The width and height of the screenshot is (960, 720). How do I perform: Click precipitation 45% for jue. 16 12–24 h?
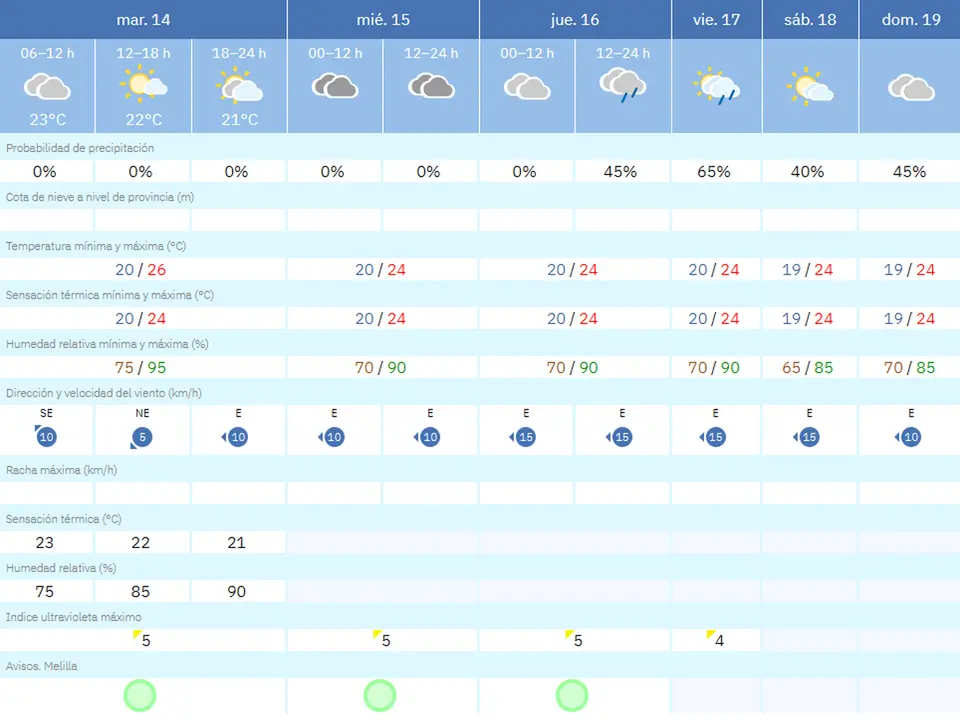(620, 171)
